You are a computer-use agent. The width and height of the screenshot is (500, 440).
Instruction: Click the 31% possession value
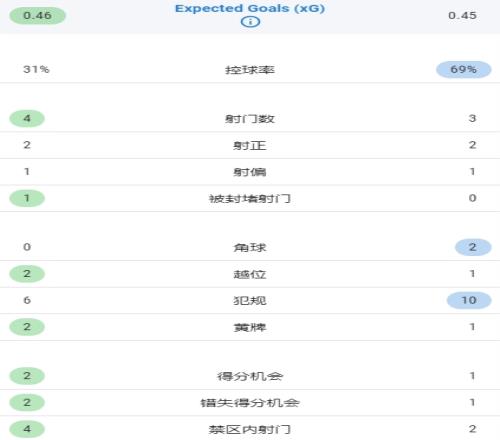point(36,69)
